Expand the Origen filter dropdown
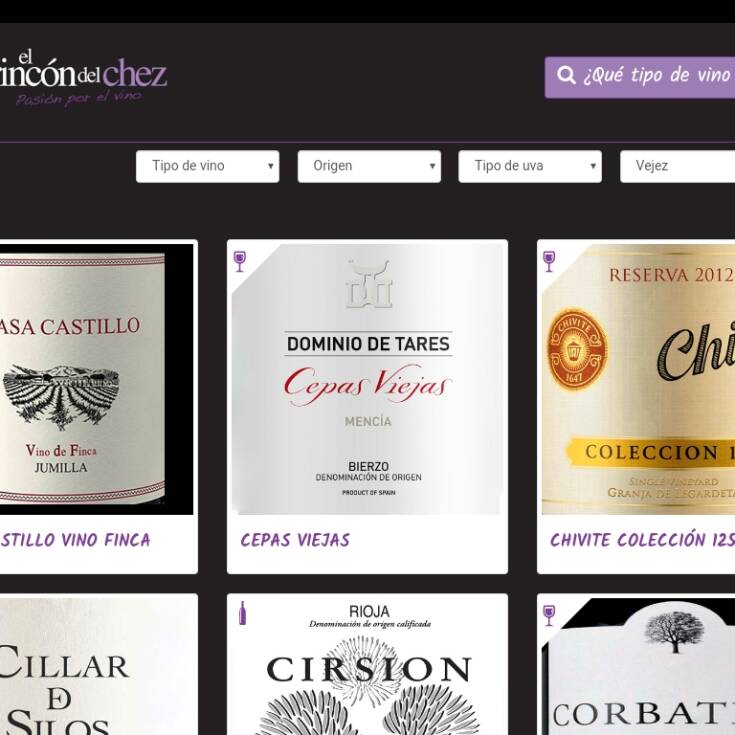Viewport: 735px width, 735px height. [369, 166]
